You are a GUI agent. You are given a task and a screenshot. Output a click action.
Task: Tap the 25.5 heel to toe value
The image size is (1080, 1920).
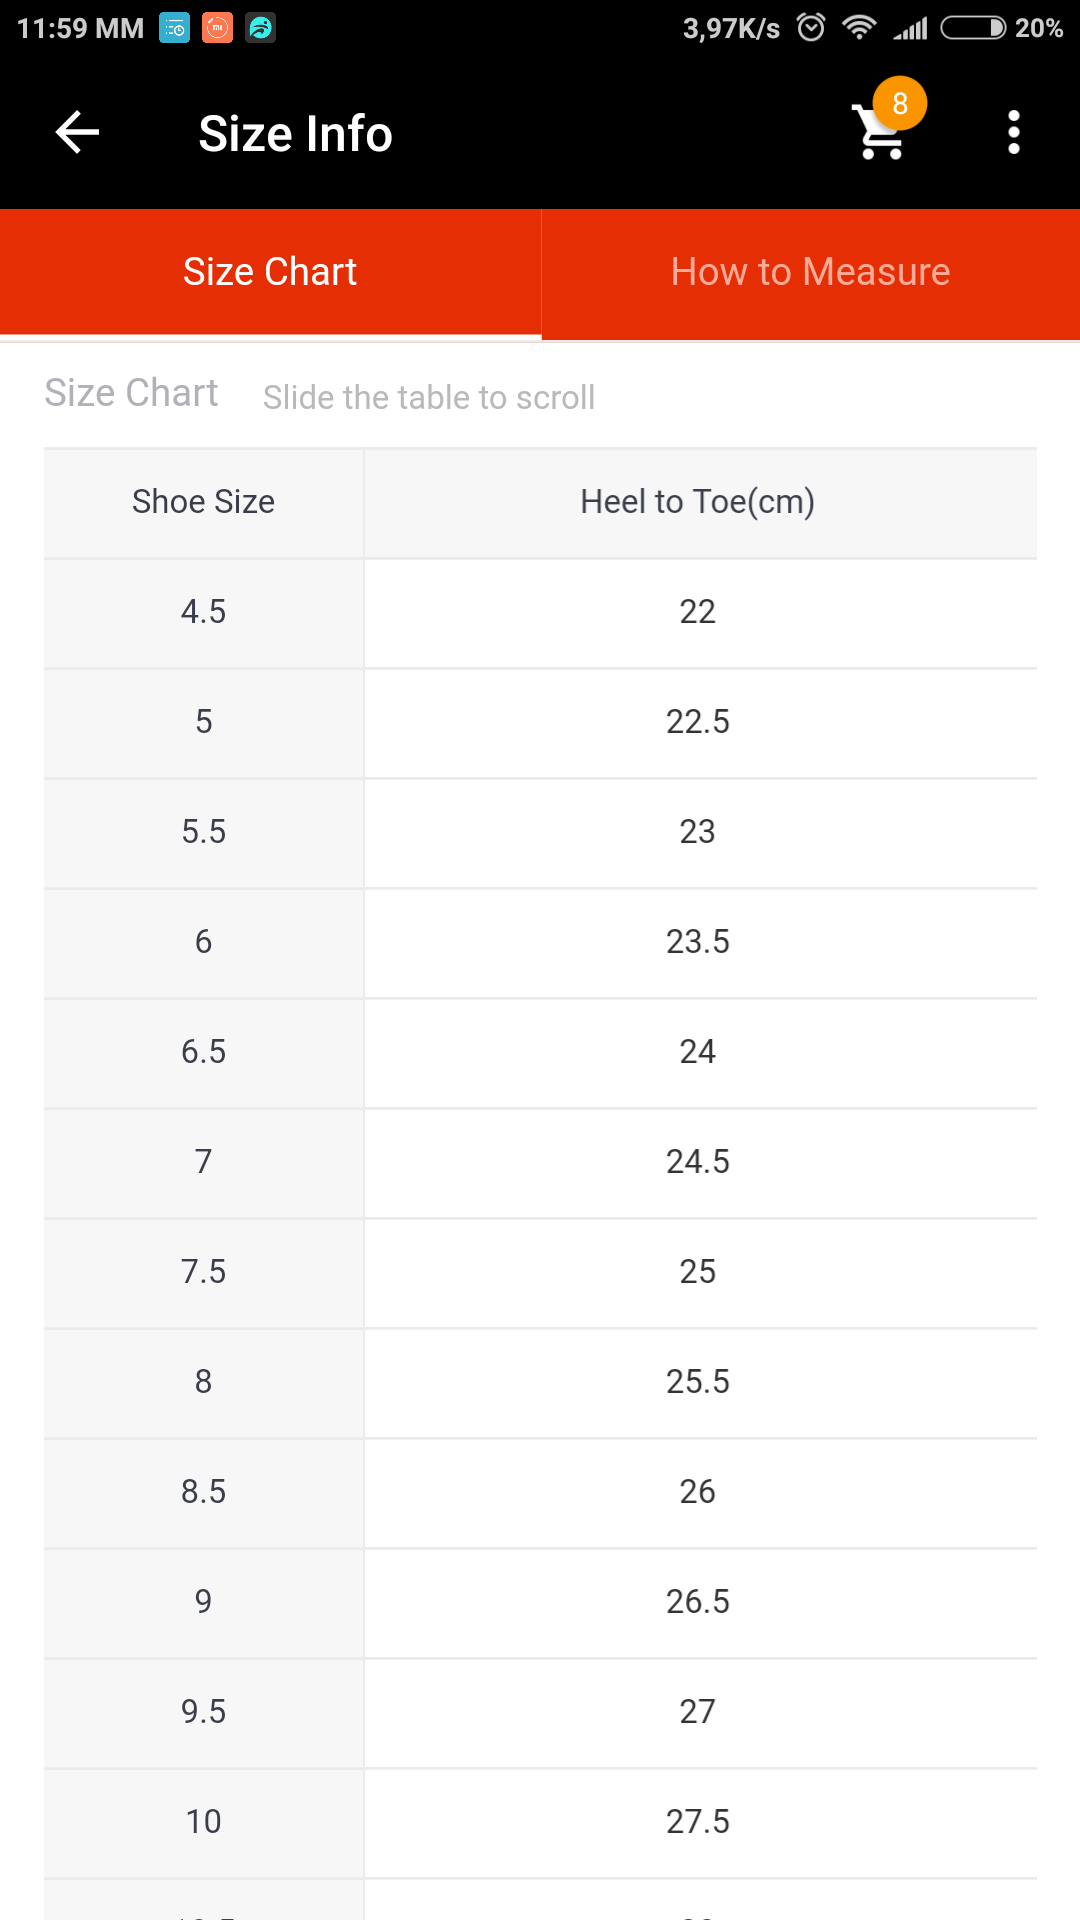click(698, 1382)
